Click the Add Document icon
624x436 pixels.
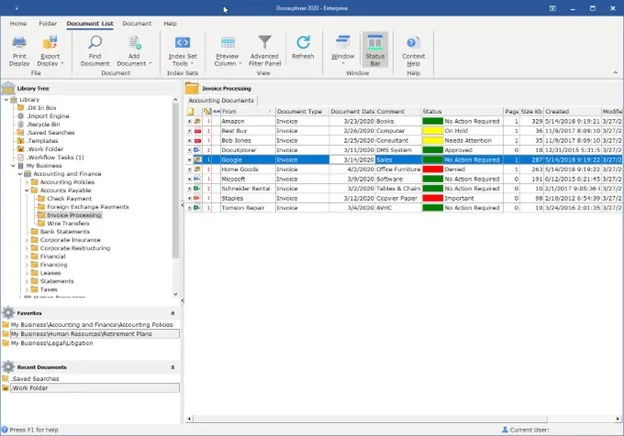coord(134,43)
